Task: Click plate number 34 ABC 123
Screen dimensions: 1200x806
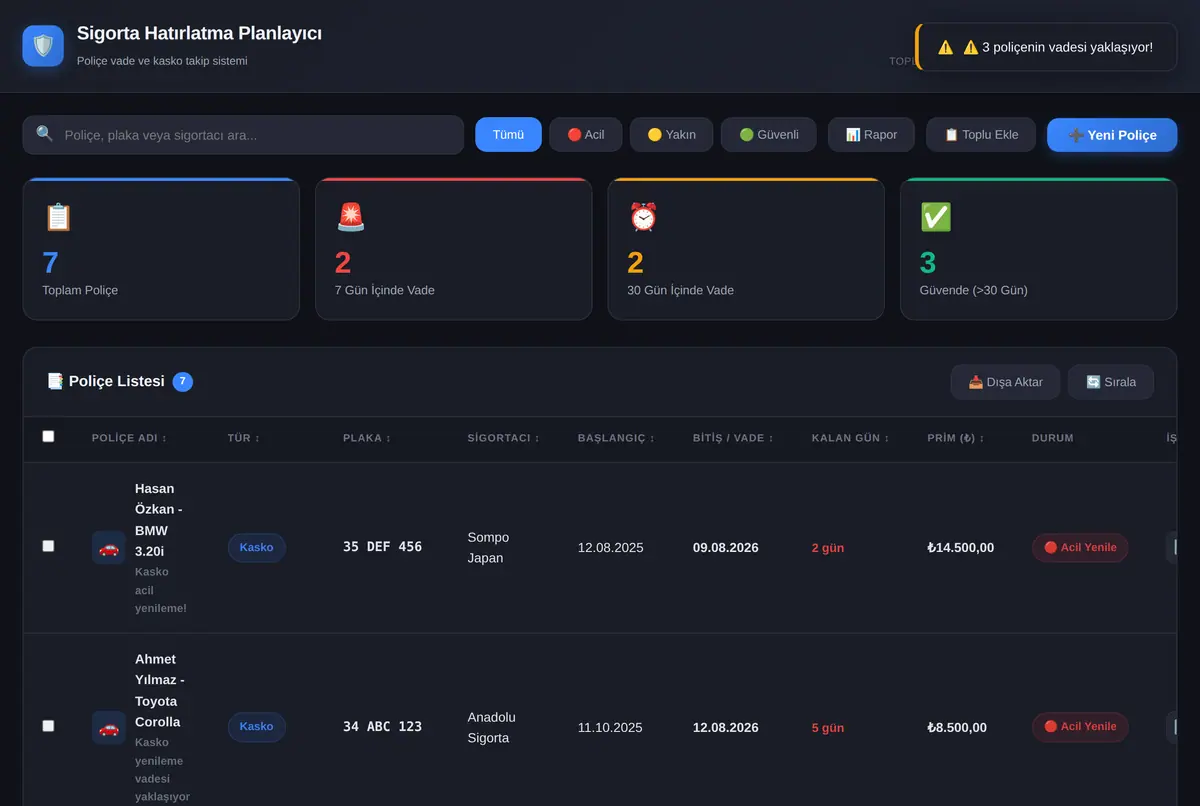Action: (x=382, y=727)
